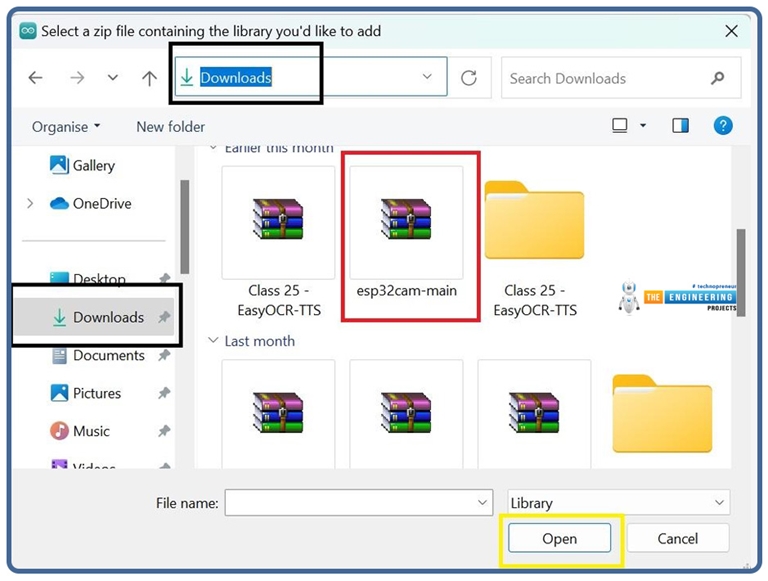Click the Back navigation arrow
Viewport: 768px width, 581px height.
tap(36, 78)
